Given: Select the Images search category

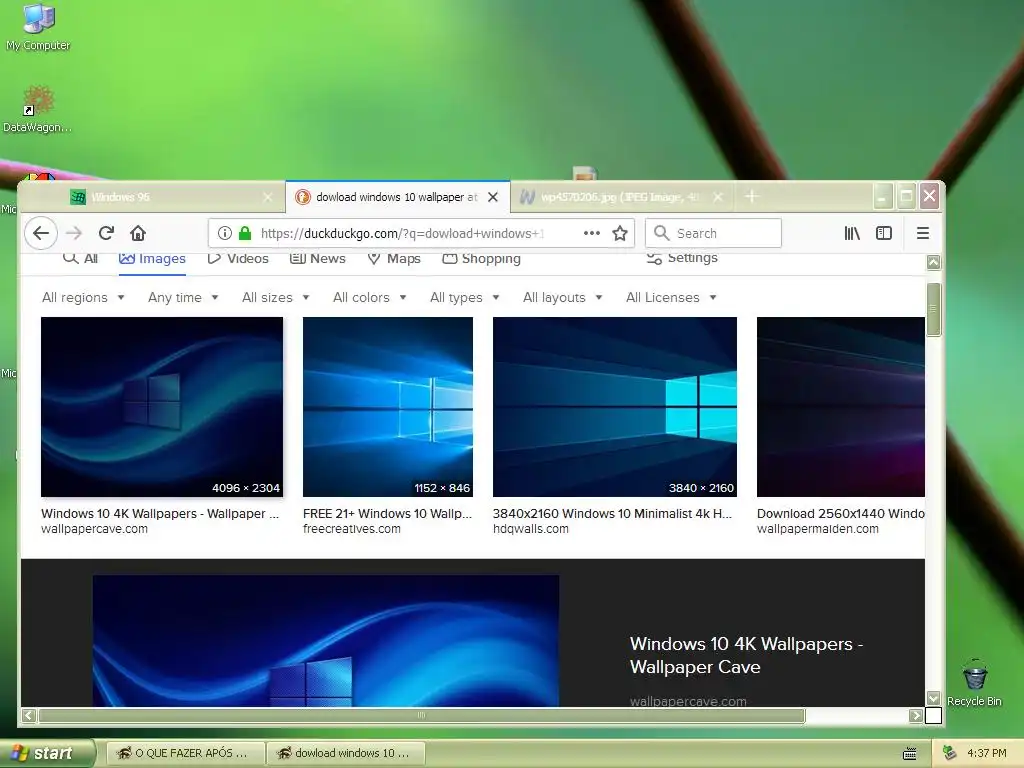Looking at the screenshot, I should 152,259.
